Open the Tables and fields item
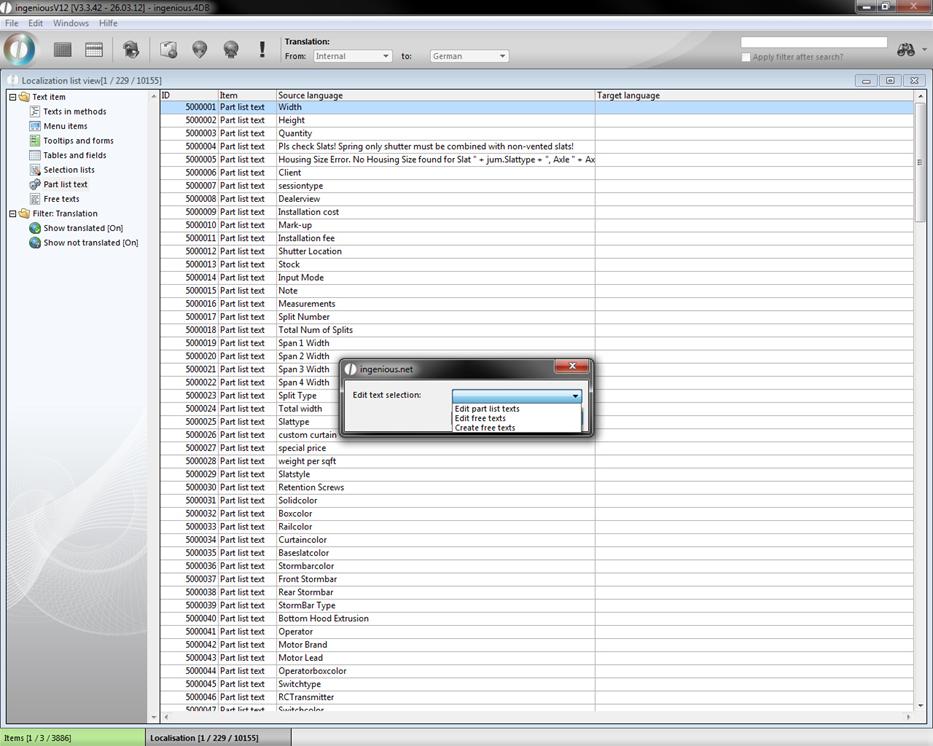This screenshot has height=746, width=933. 74,155
